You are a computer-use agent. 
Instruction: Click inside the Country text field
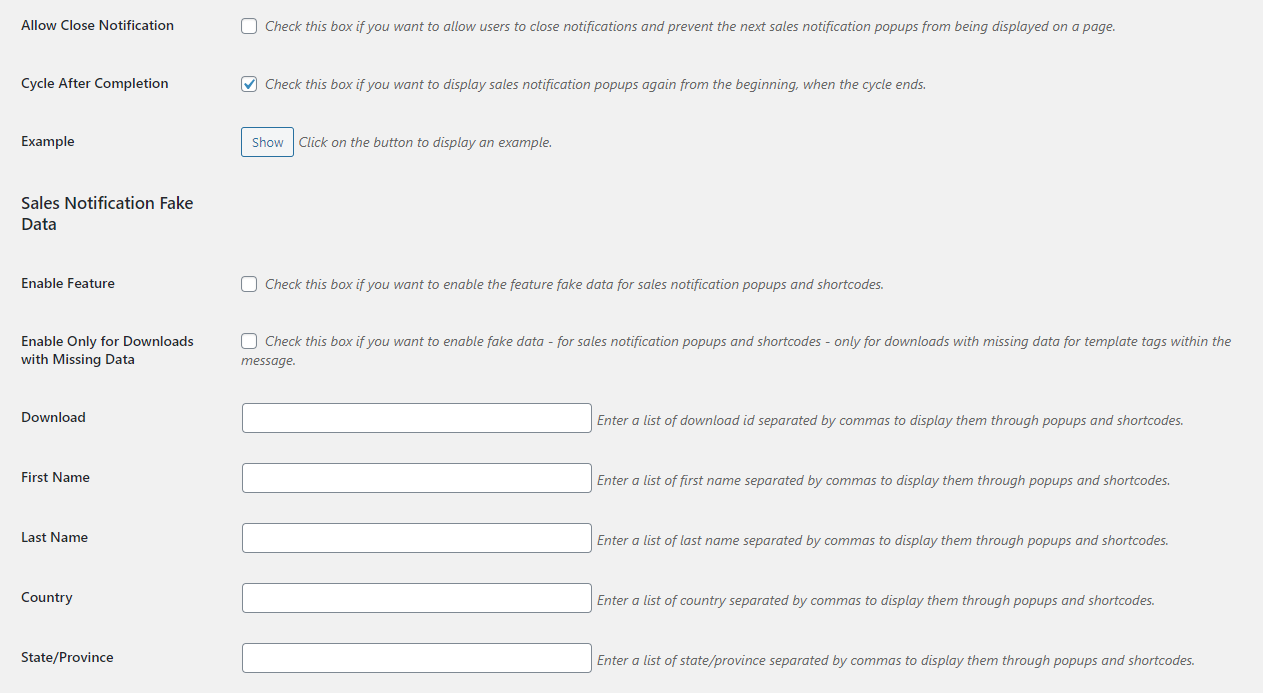(x=417, y=598)
